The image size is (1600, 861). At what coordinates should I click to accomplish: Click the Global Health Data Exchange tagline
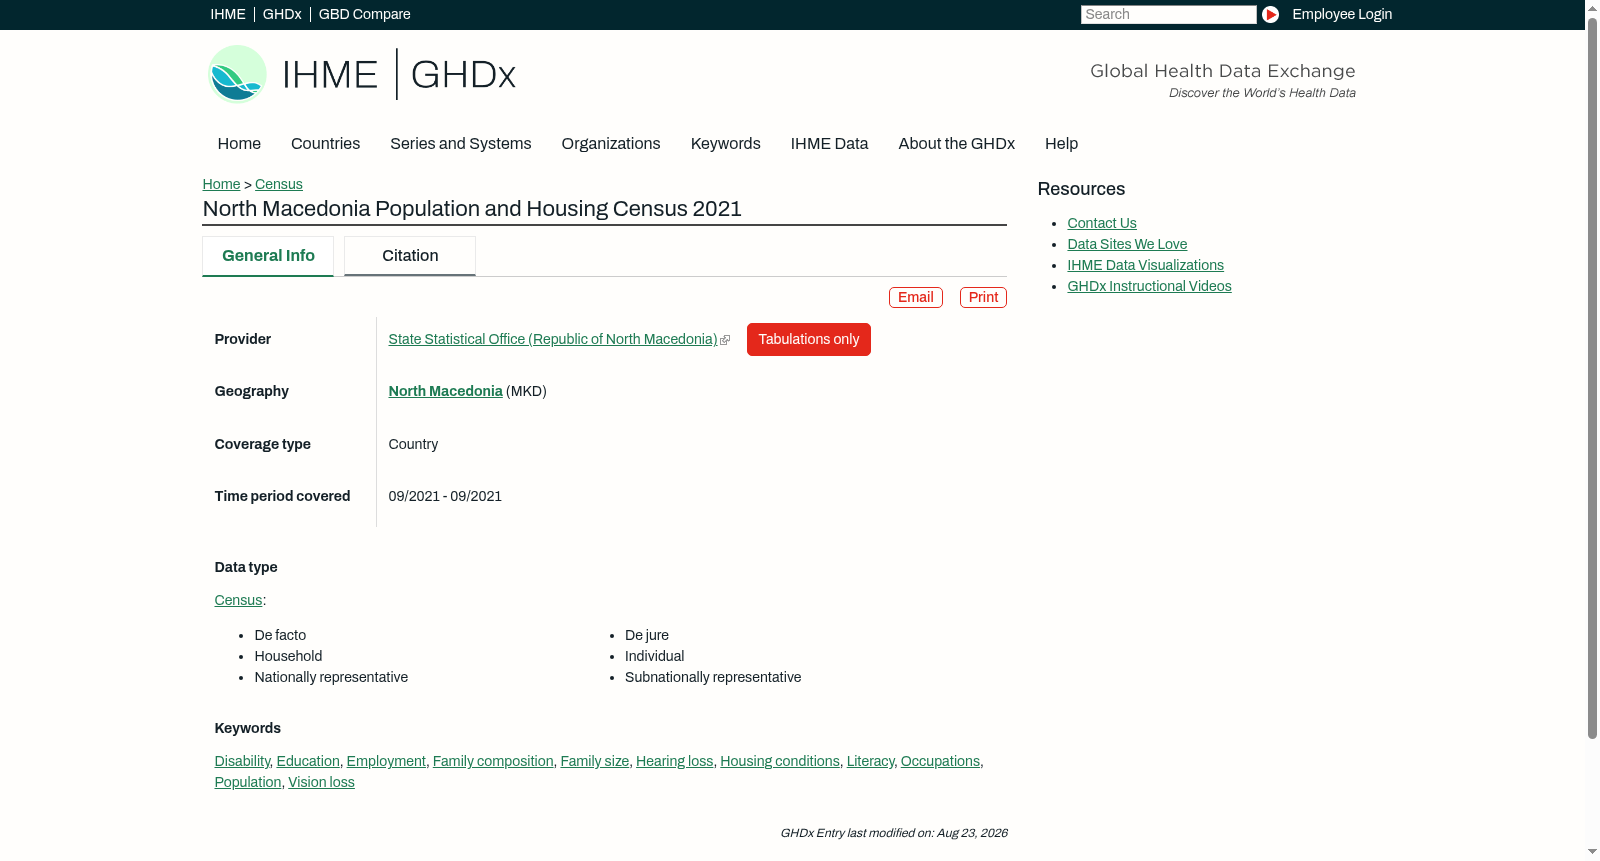pyautogui.click(x=1223, y=71)
